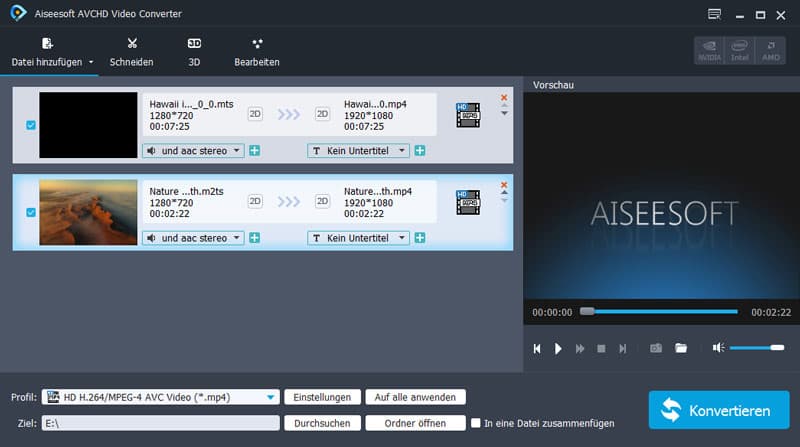Click the Ordner öffnen button
Viewport: 800px width, 447px height.
[x=415, y=423]
